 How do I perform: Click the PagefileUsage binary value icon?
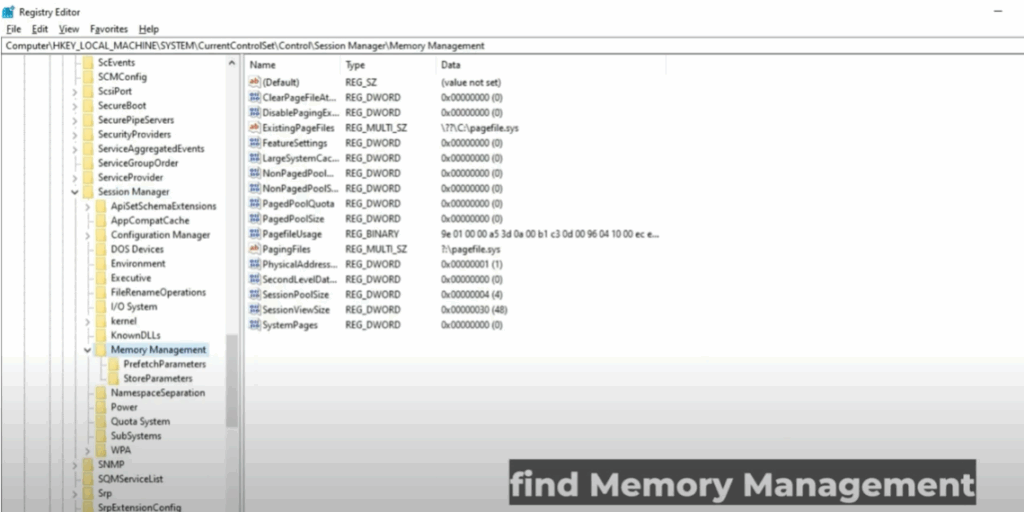point(255,234)
